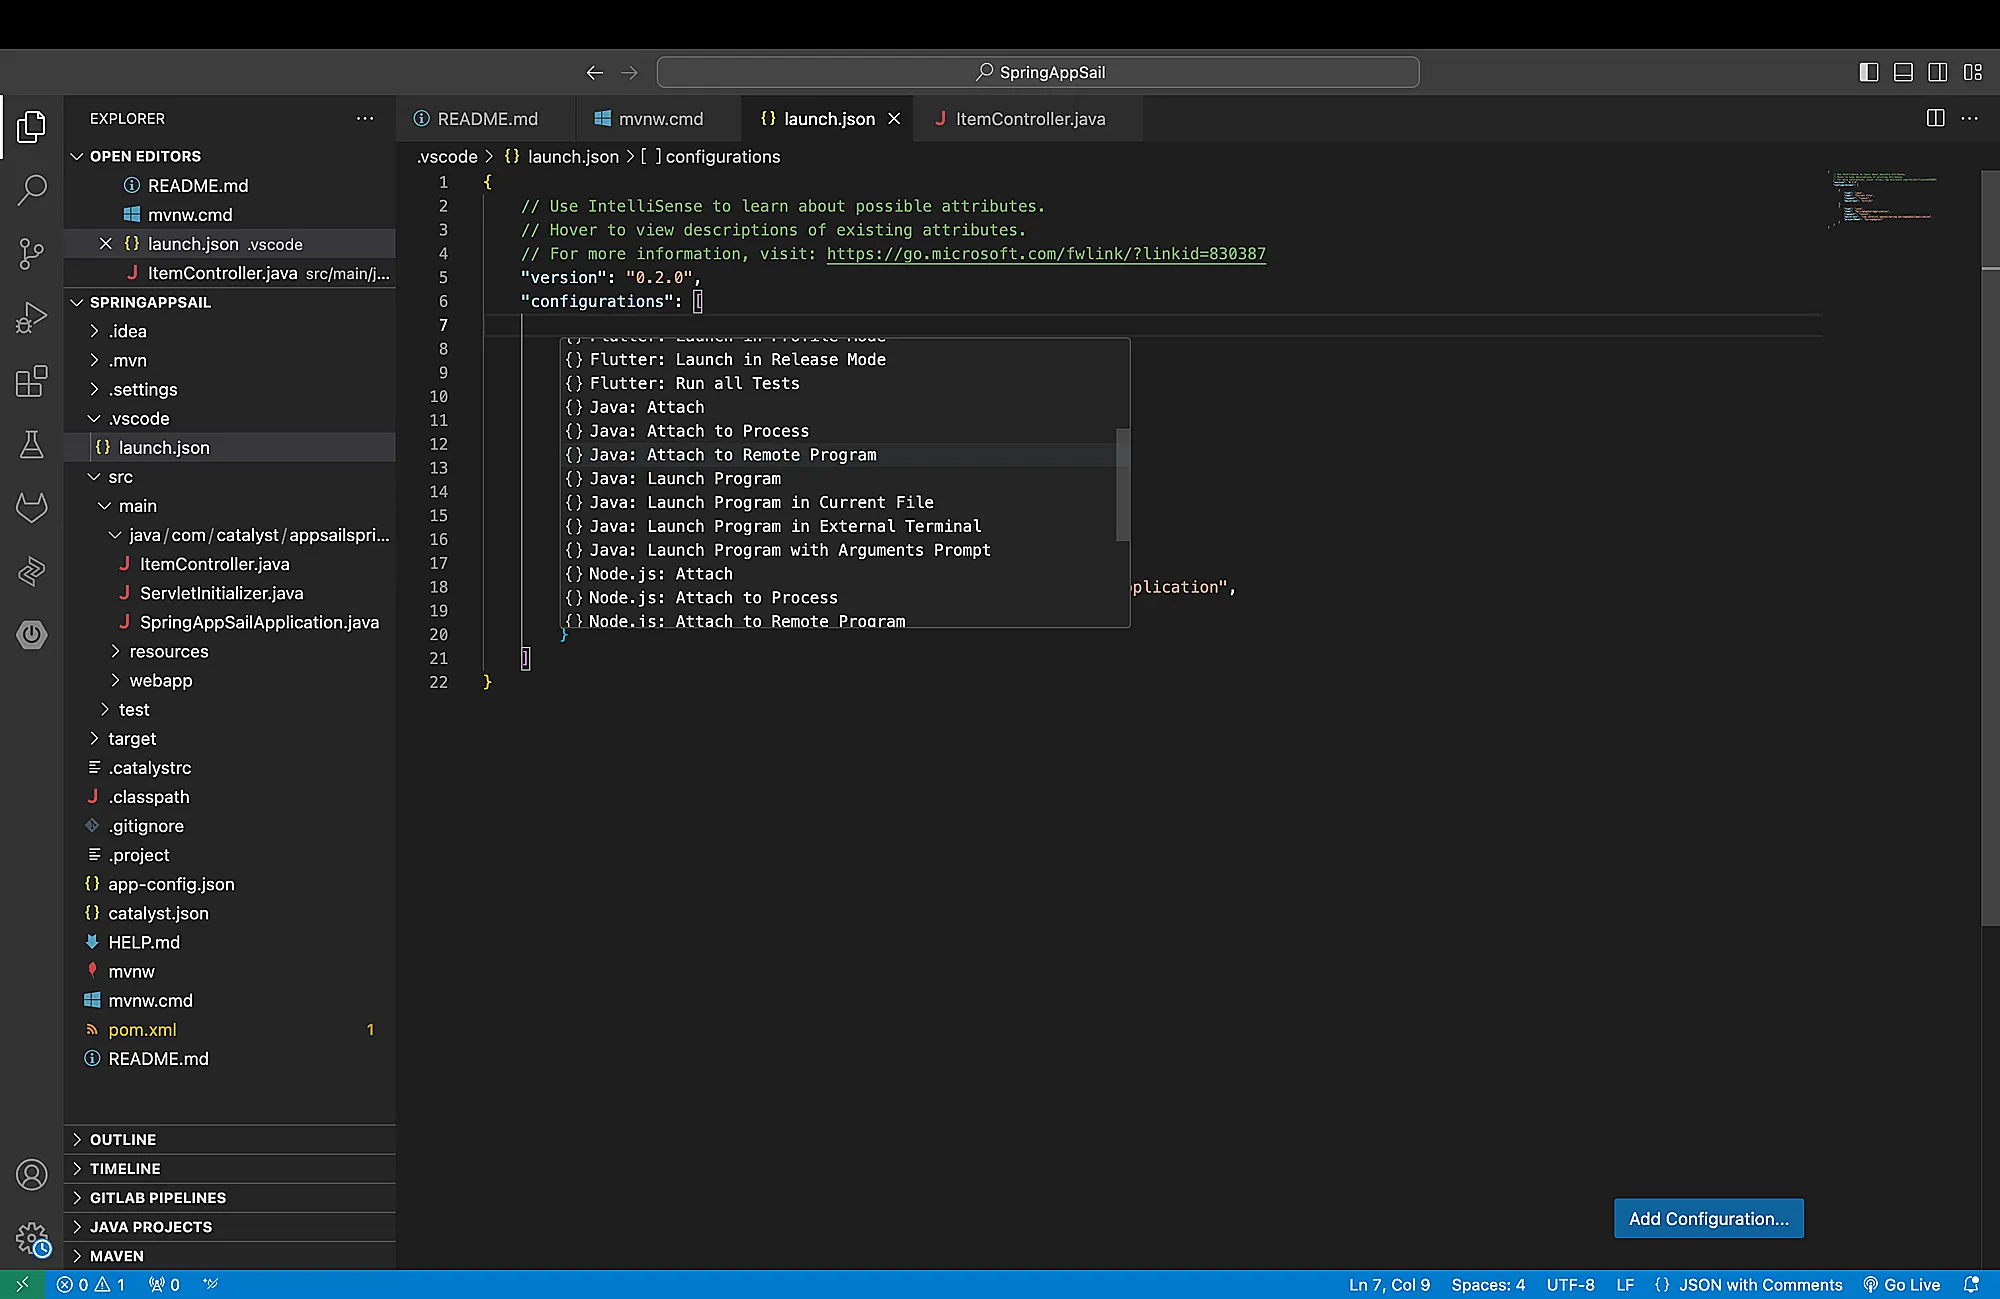The image size is (2000, 1299).
Task: Open the Manage gear icon
Action: 32,1239
